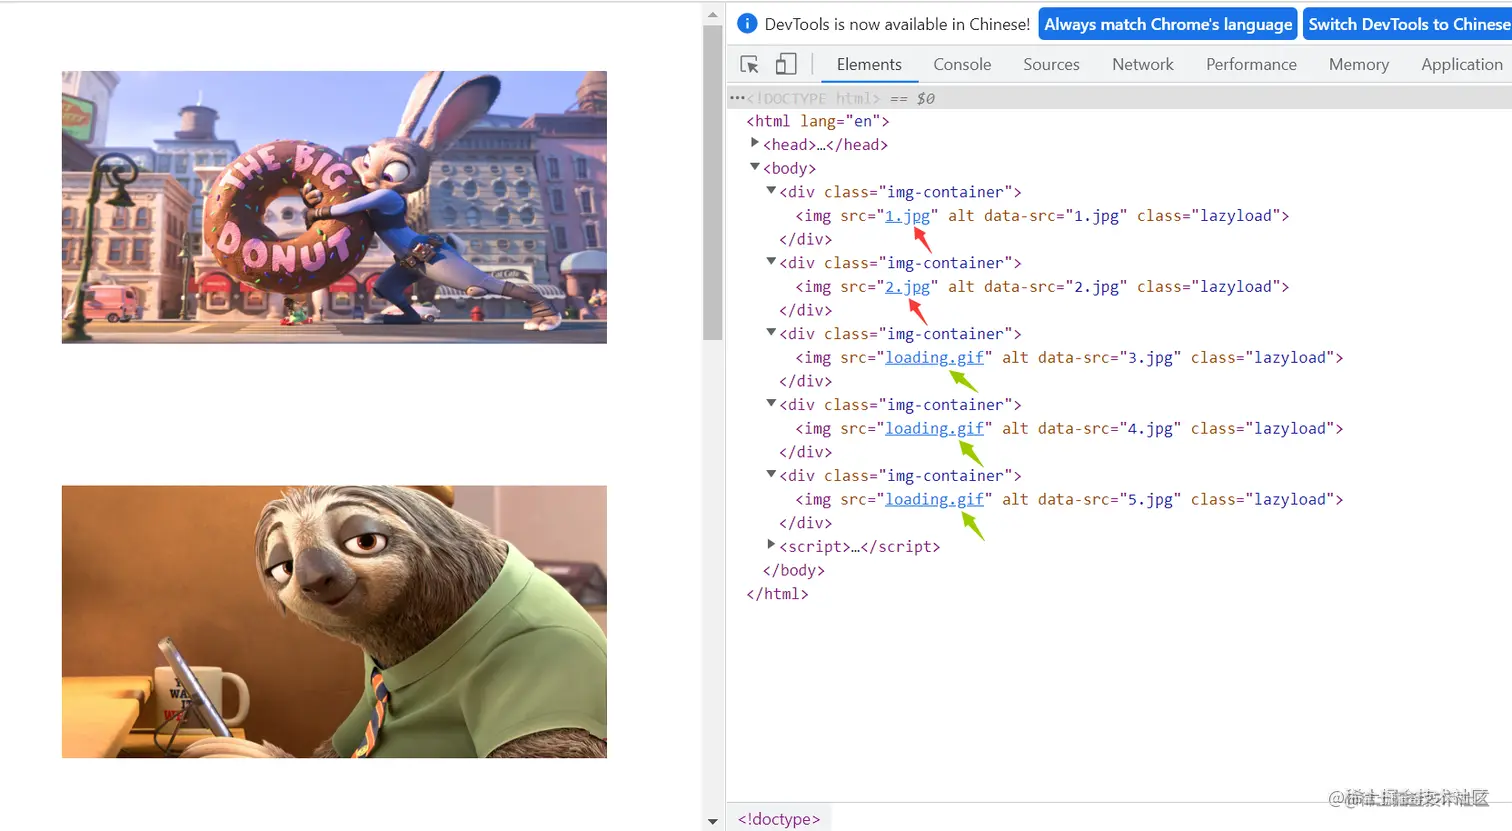This screenshot has height=831, width=1512.
Task: Click the page scrollbar down arrow
Action: click(712, 821)
